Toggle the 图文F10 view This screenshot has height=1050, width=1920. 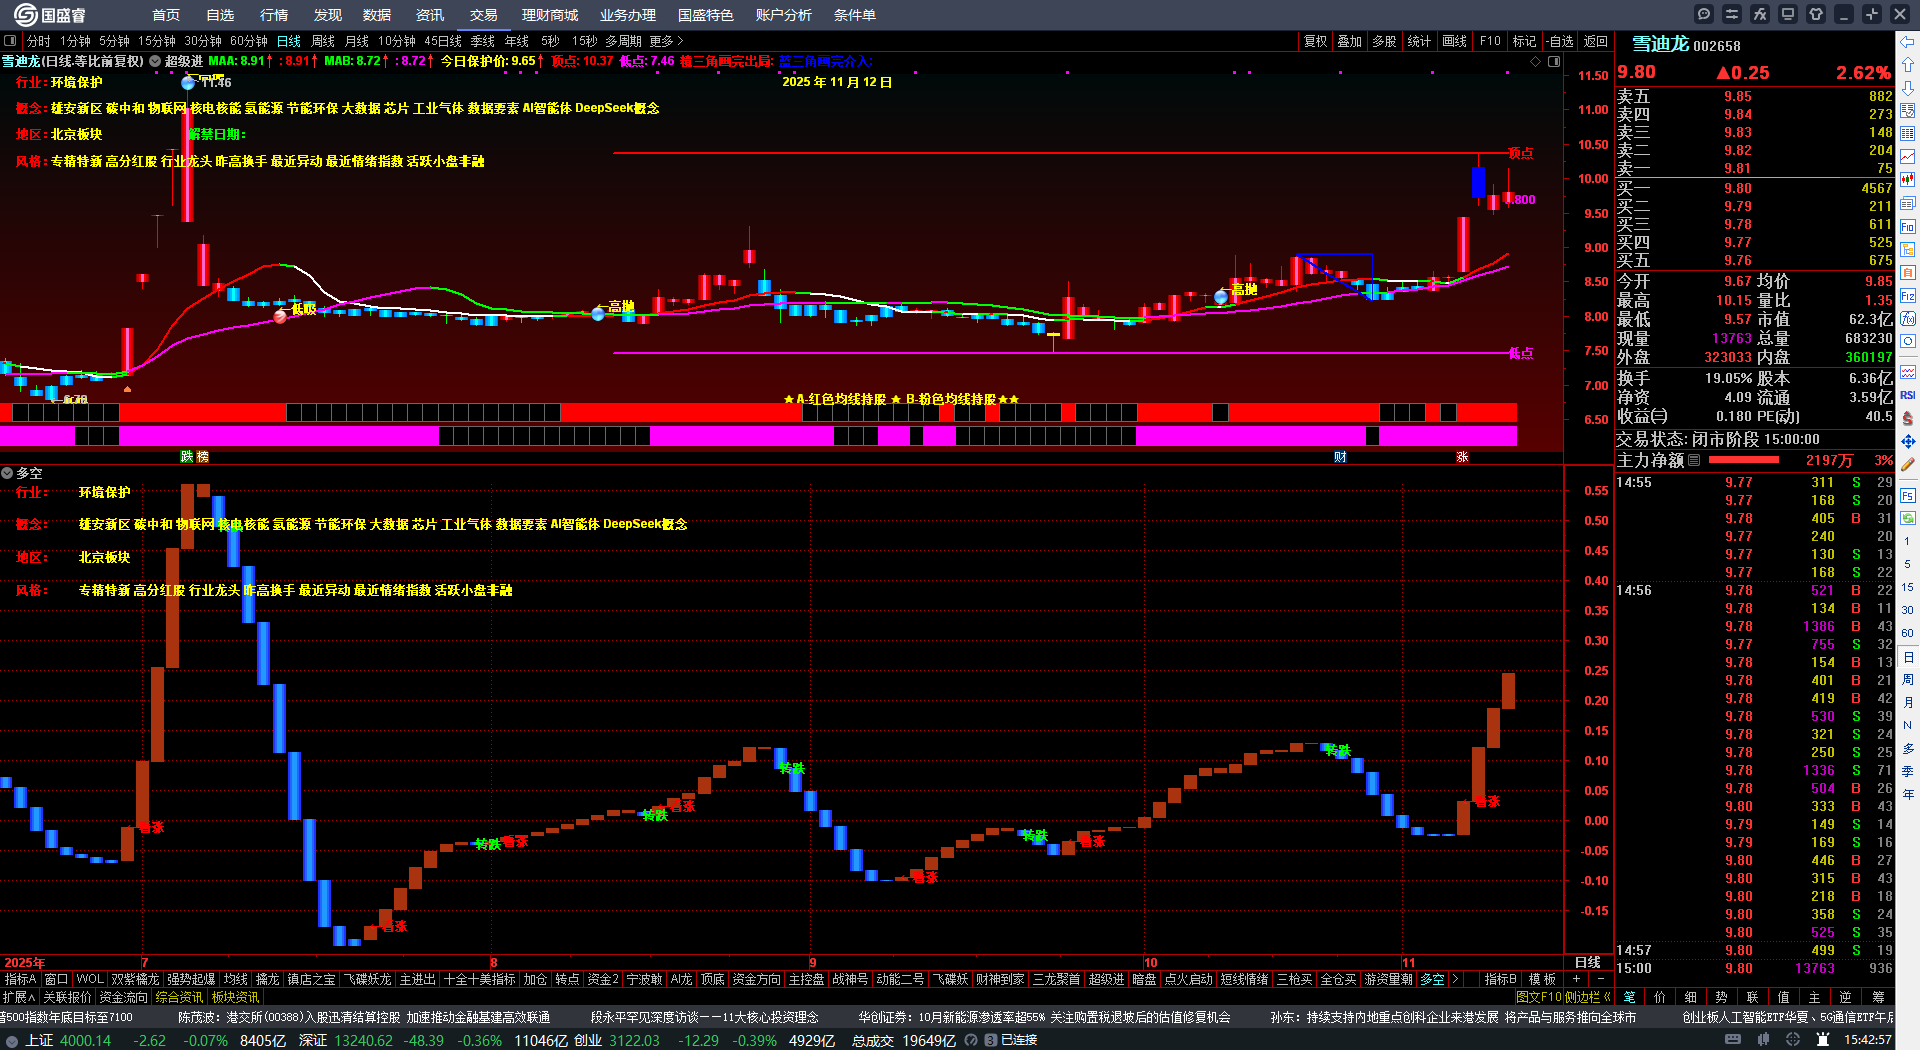pos(1539,997)
